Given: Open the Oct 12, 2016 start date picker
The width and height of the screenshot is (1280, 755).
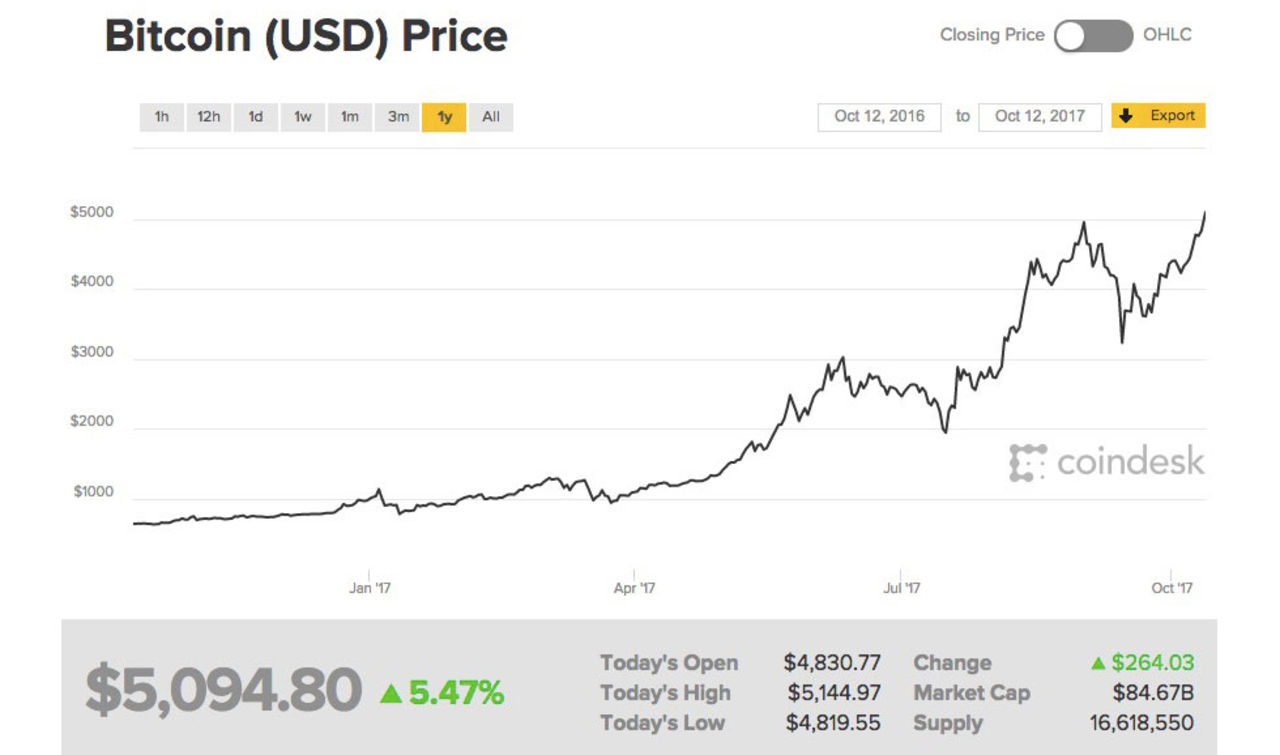Looking at the screenshot, I should pyautogui.click(x=878, y=116).
